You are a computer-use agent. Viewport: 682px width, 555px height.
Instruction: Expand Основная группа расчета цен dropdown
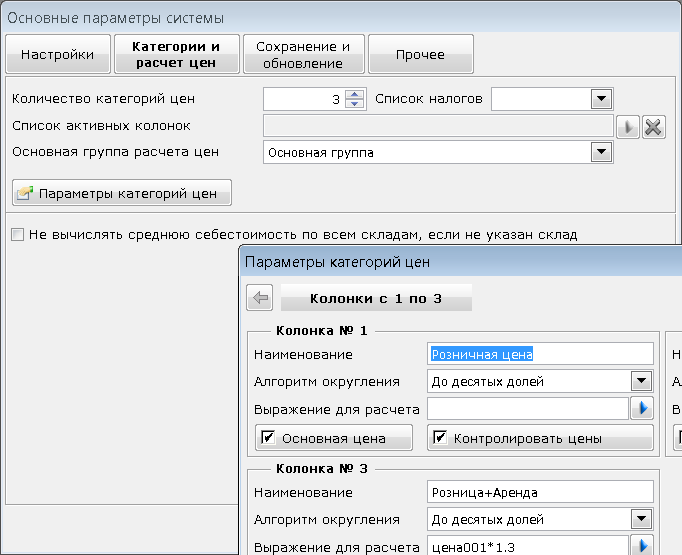pos(602,152)
